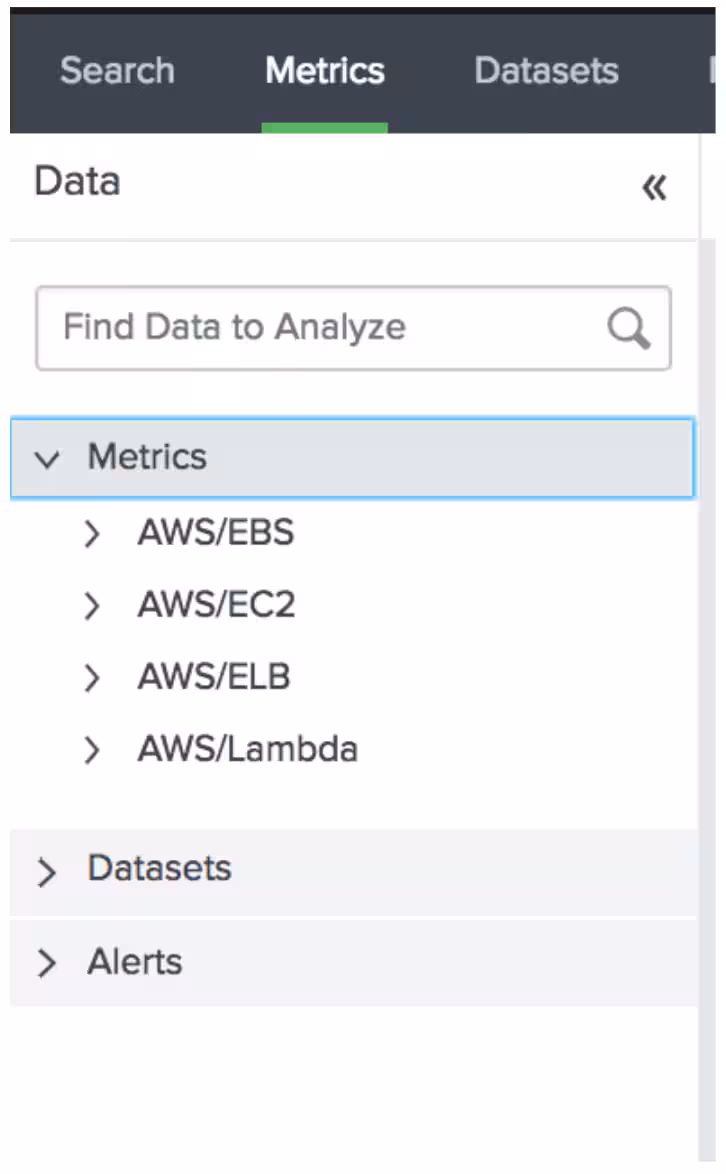
Task: Select the AWS/ELB metric label
Action: point(214,678)
